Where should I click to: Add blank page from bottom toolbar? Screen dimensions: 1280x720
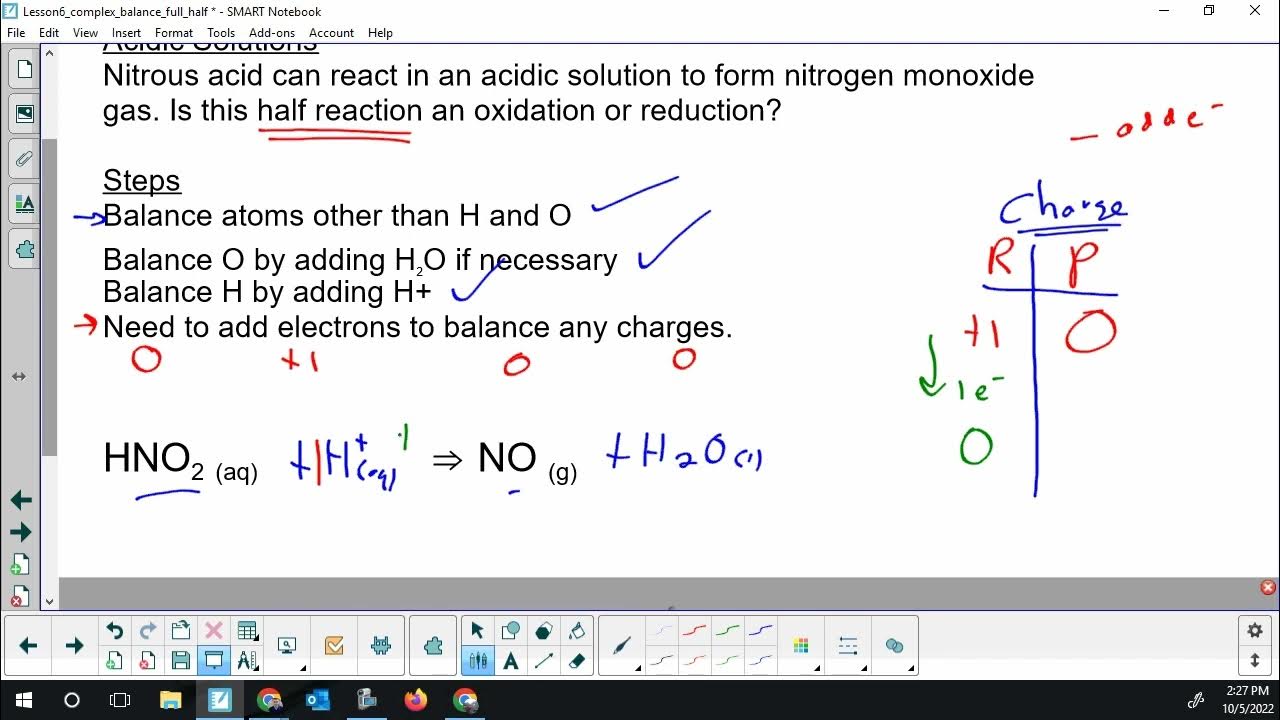click(114, 661)
